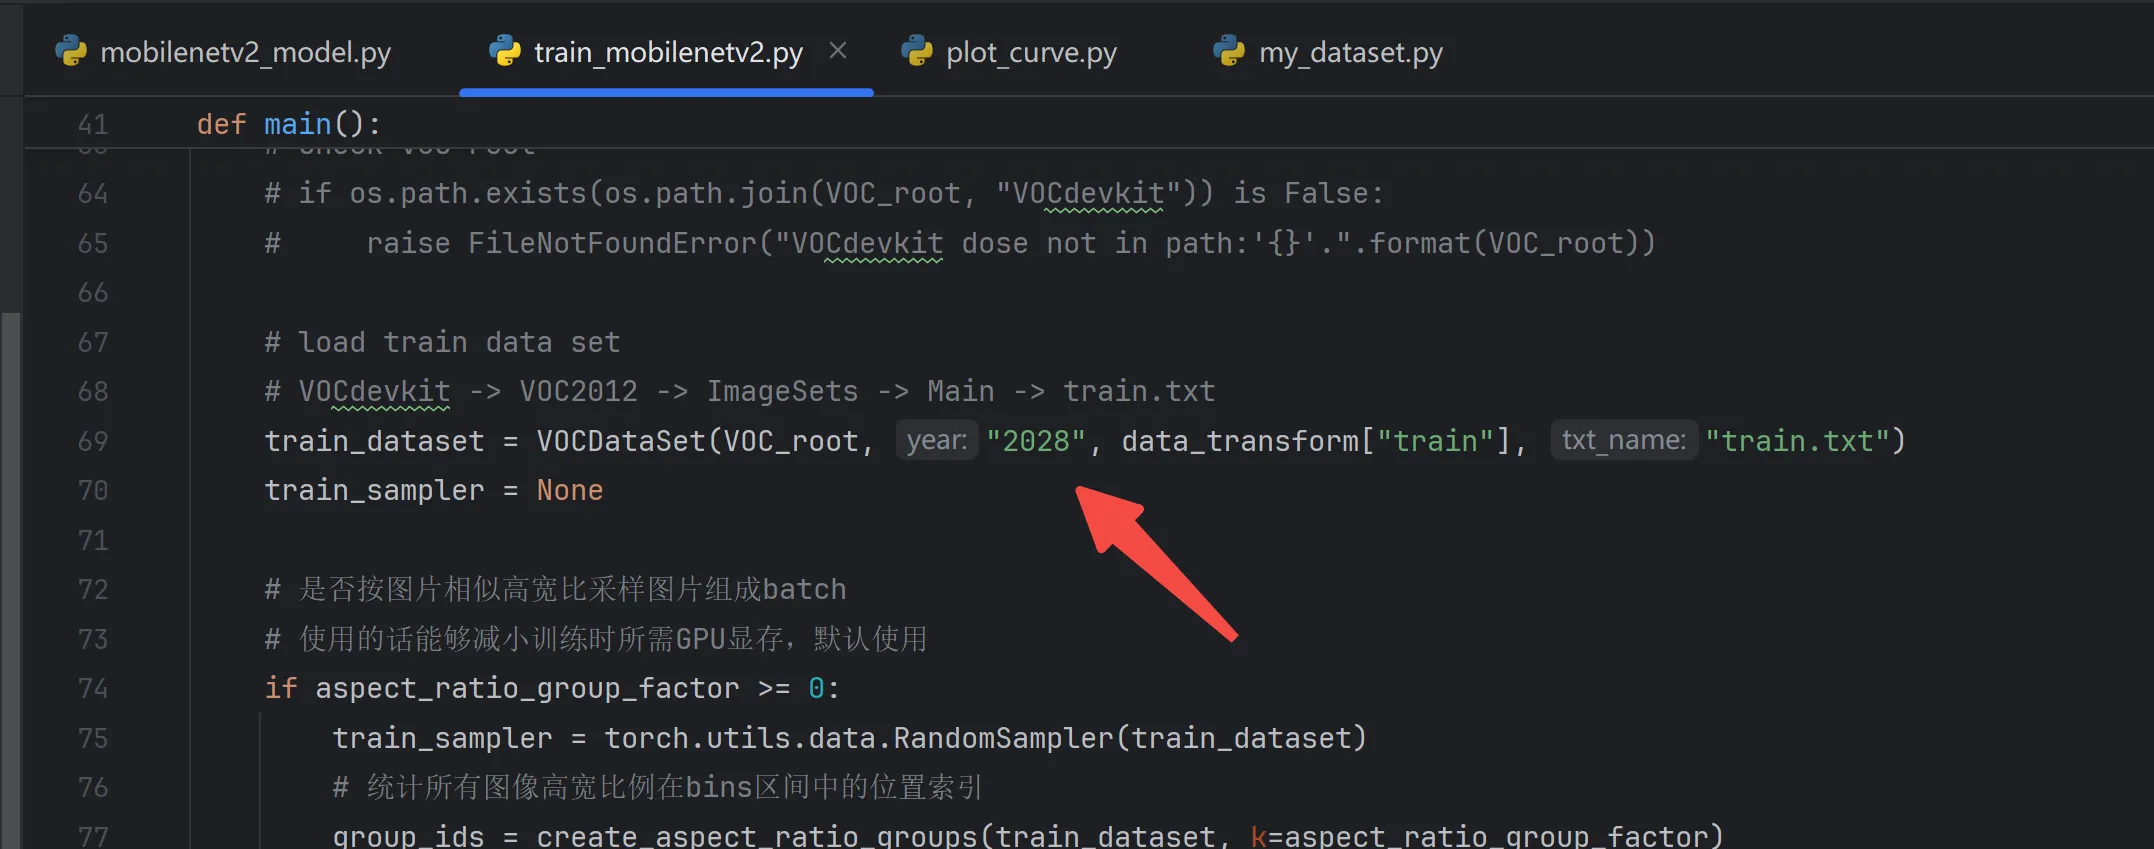The height and width of the screenshot is (849, 2154).
Task: Click 'FileNotFoundError' in line 65 comment
Action: [x=612, y=243]
